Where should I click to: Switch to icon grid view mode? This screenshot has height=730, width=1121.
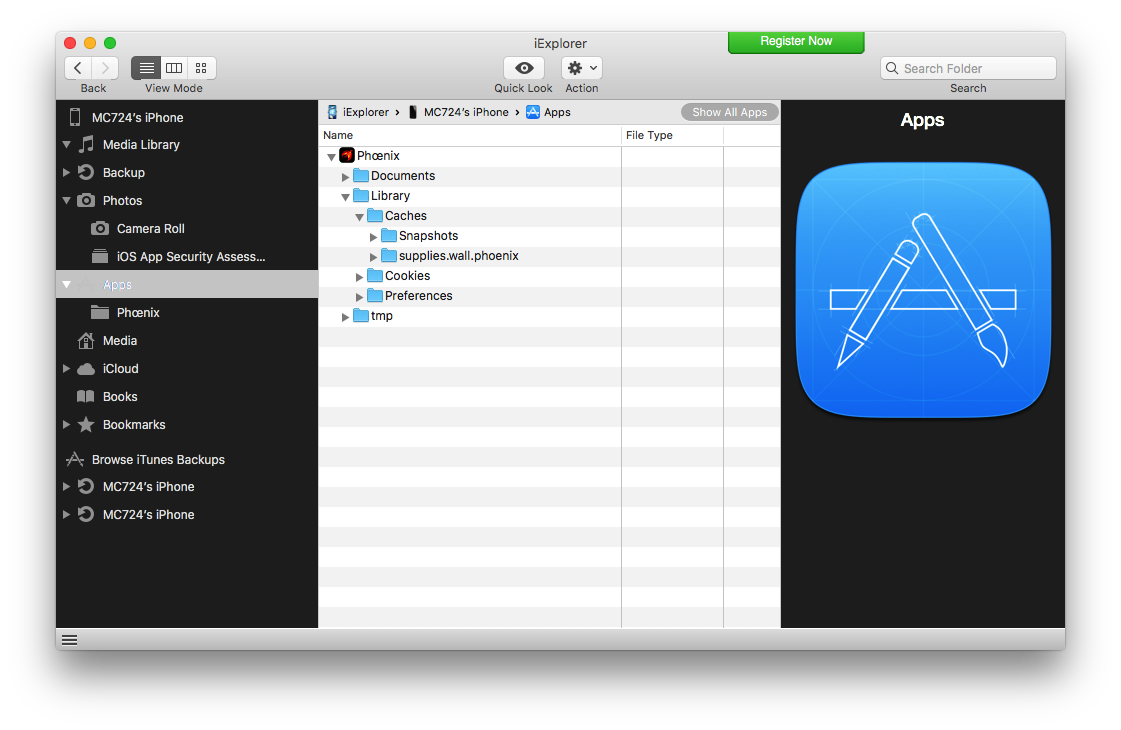(x=202, y=68)
